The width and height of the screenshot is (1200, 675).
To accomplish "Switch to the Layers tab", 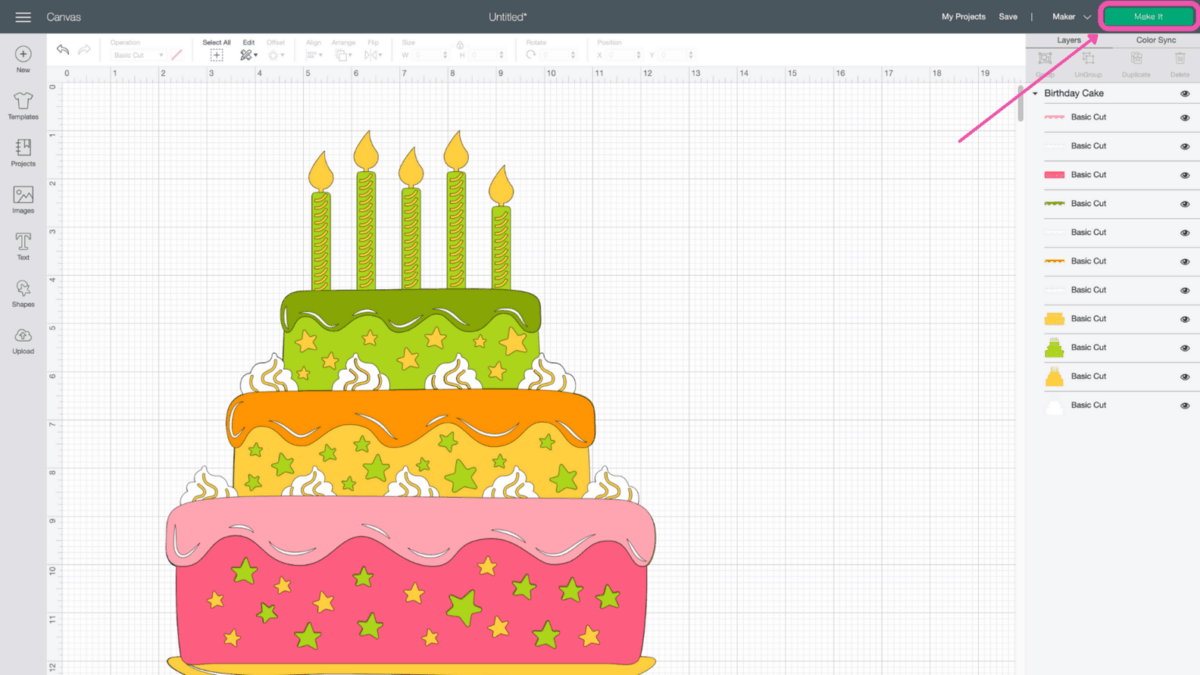I will pos(1069,40).
